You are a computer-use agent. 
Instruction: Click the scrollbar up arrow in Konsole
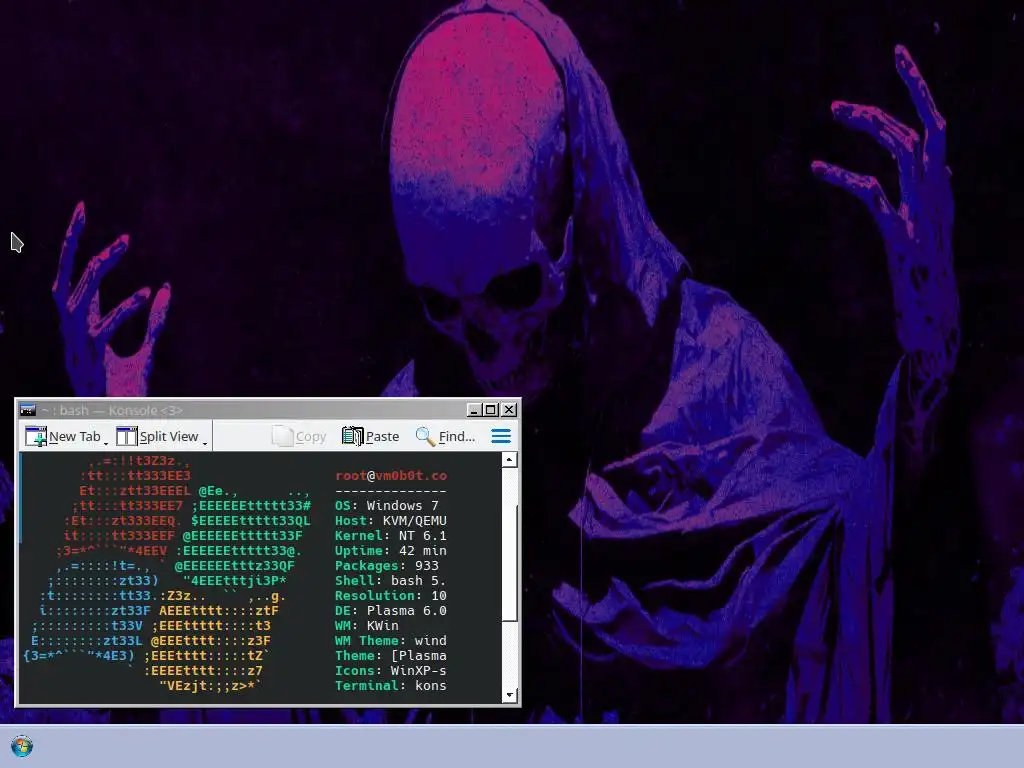point(509,460)
